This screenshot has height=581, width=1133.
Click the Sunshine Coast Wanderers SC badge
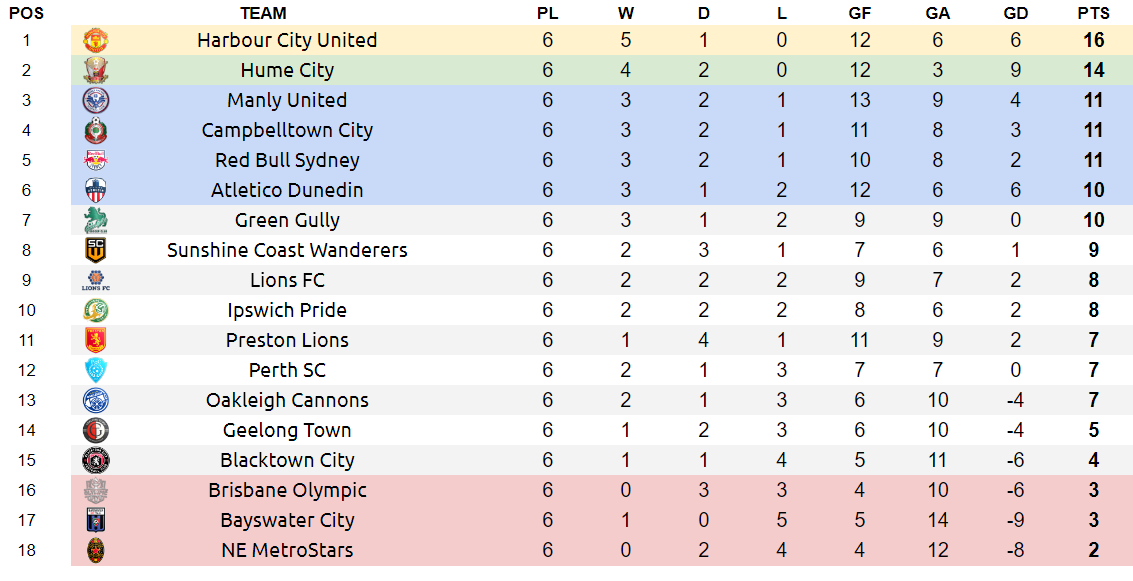(x=95, y=250)
